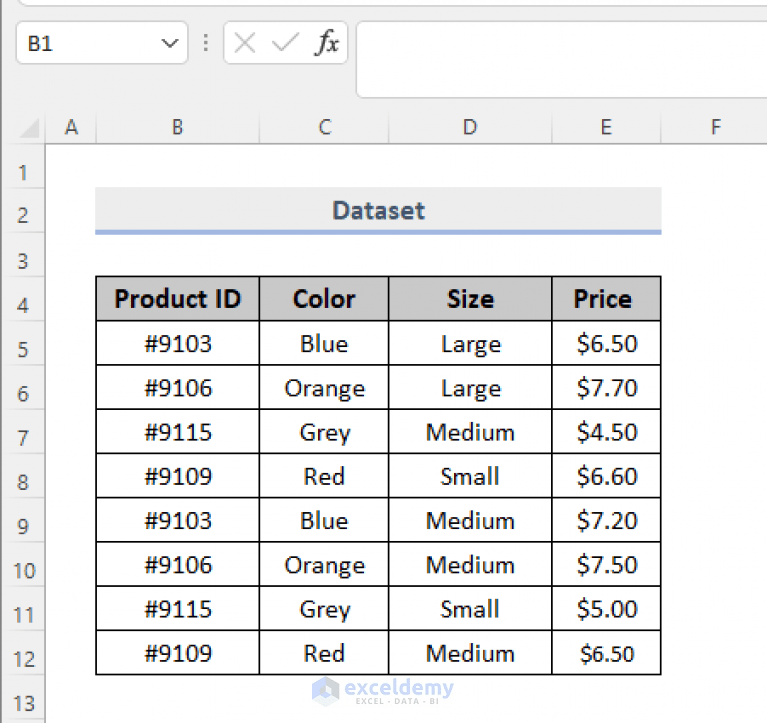767x723 pixels.
Task: Click the Select All corner triangle
Action: pyautogui.click(x=29, y=129)
